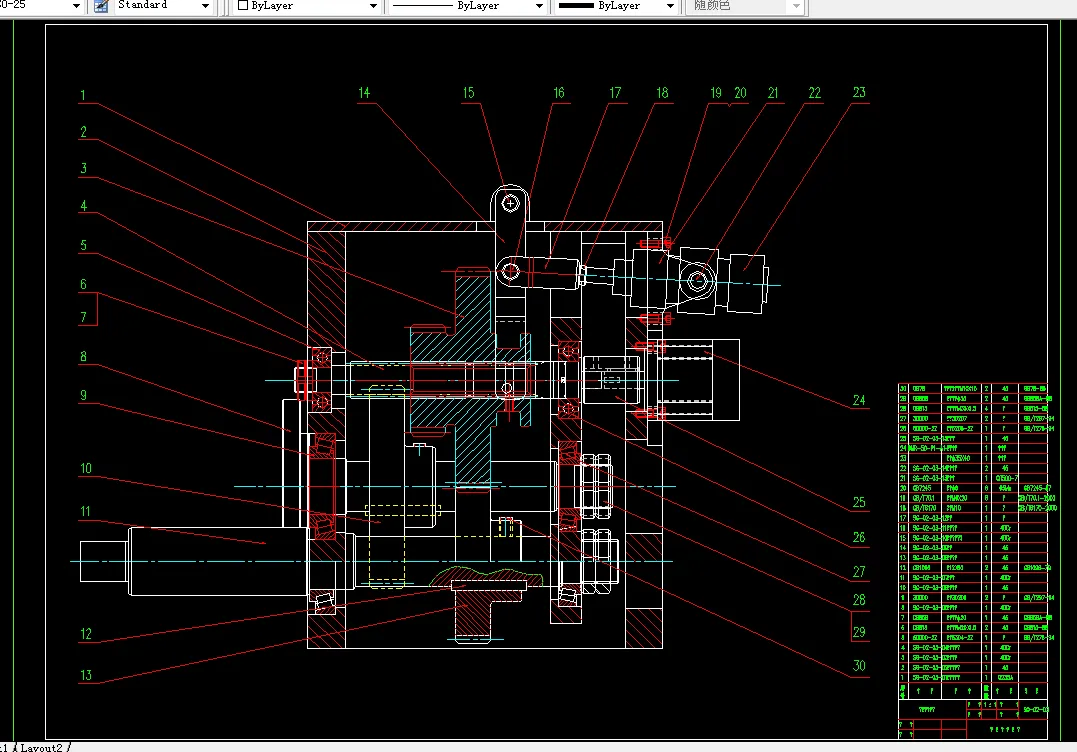Select part callout number 15
The height and width of the screenshot is (752, 1077).
tap(468, 93)
